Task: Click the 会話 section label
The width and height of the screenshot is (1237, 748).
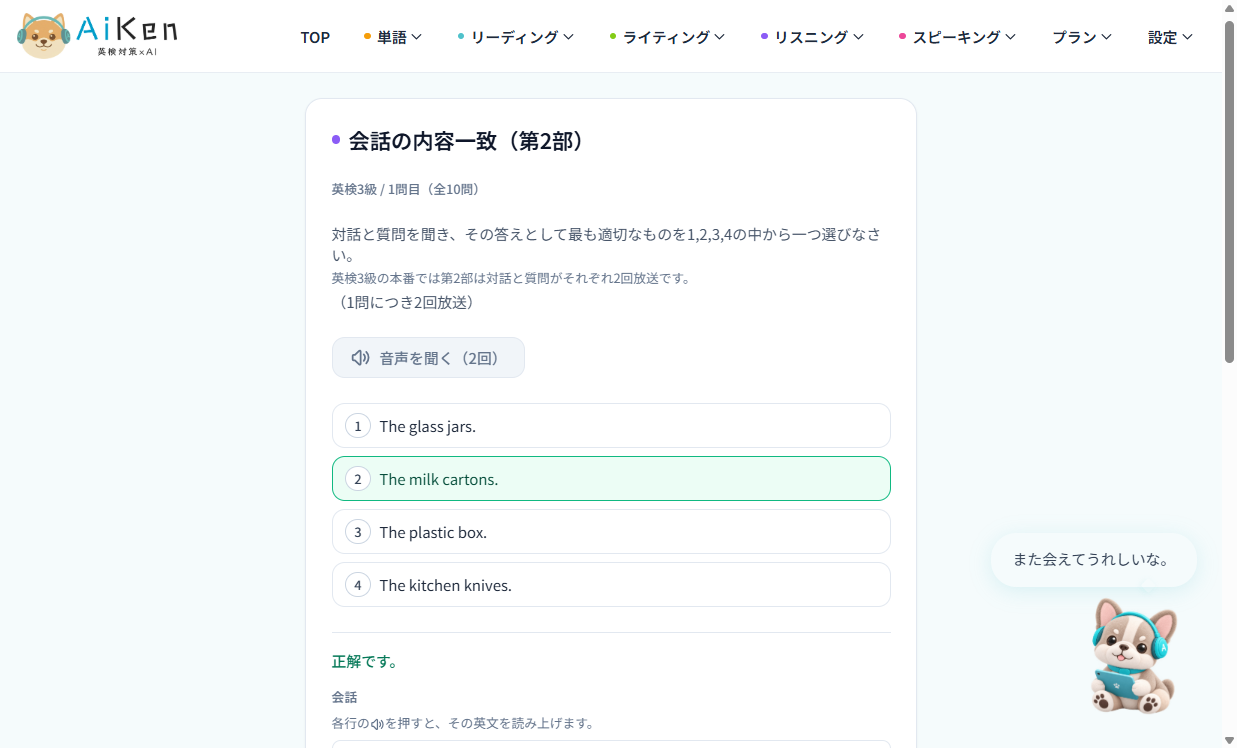Action: 345,697
